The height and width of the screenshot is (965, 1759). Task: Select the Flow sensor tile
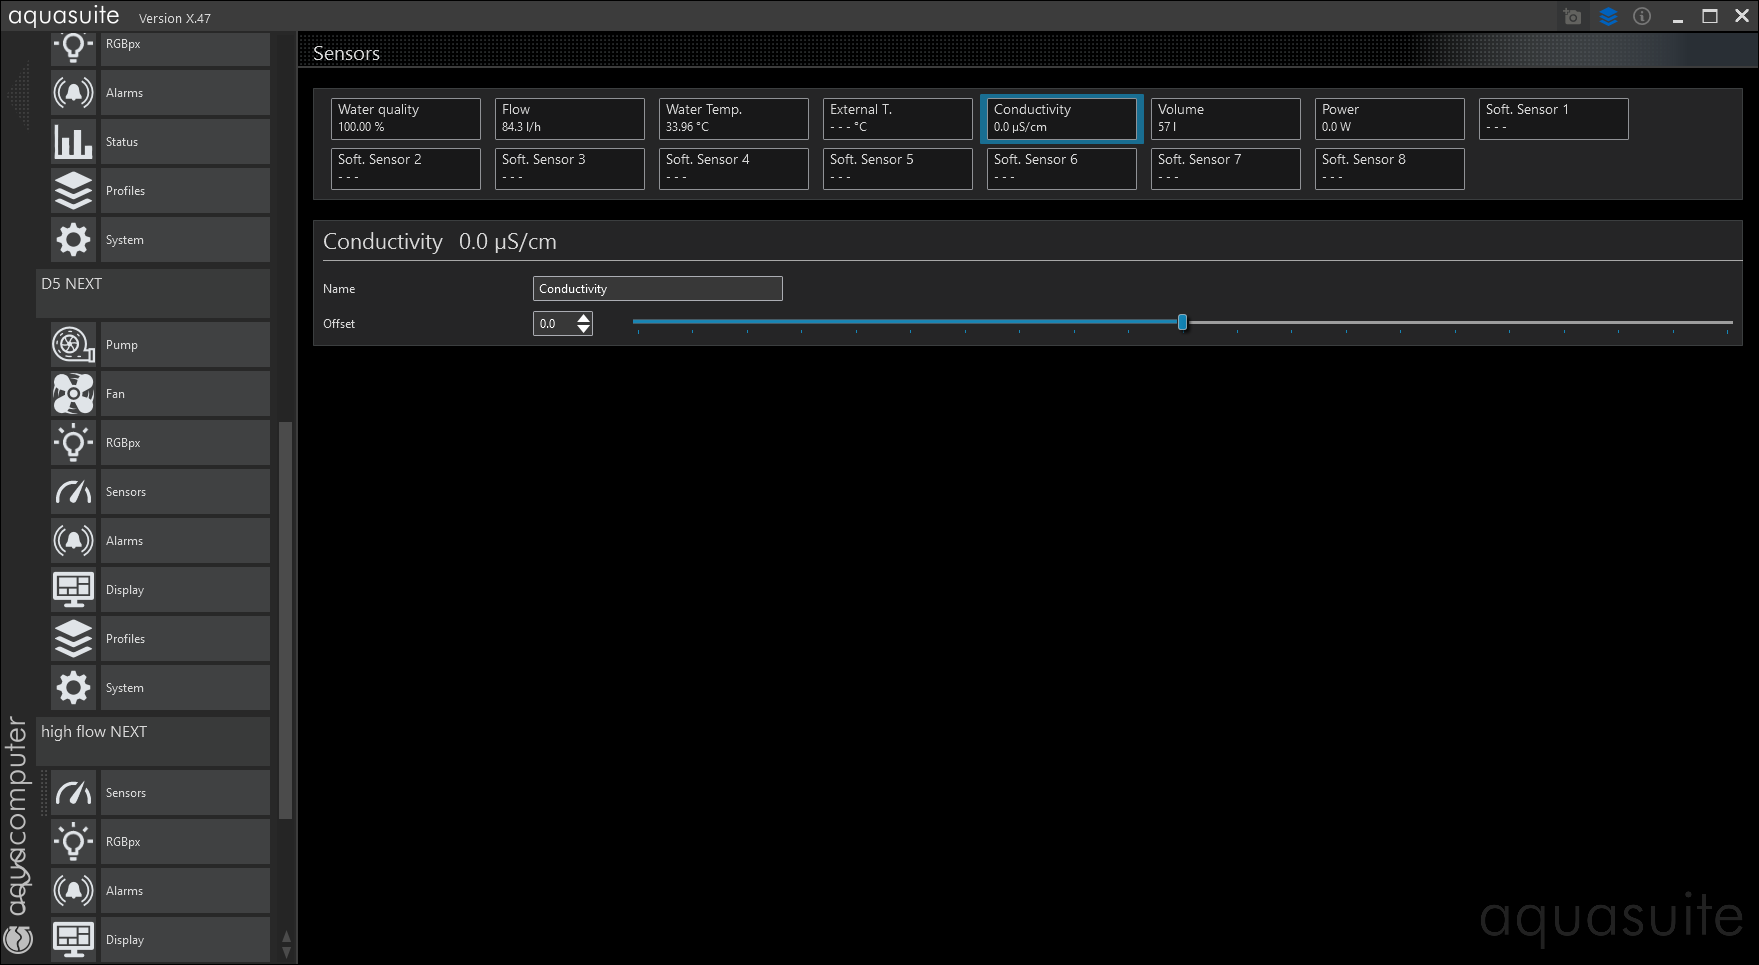click(569, 118)
